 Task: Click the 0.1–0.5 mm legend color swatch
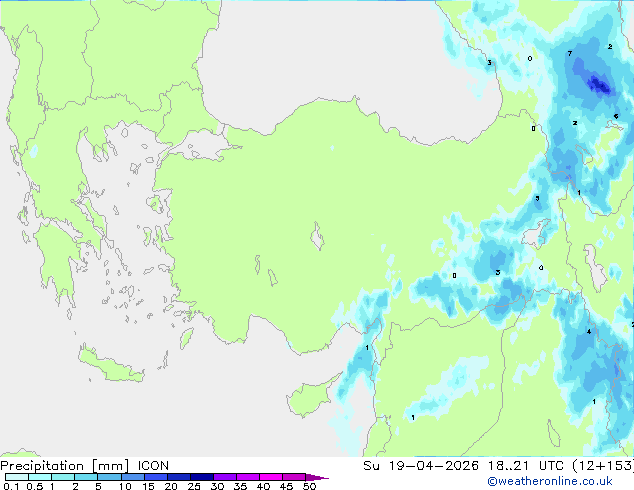17,477
